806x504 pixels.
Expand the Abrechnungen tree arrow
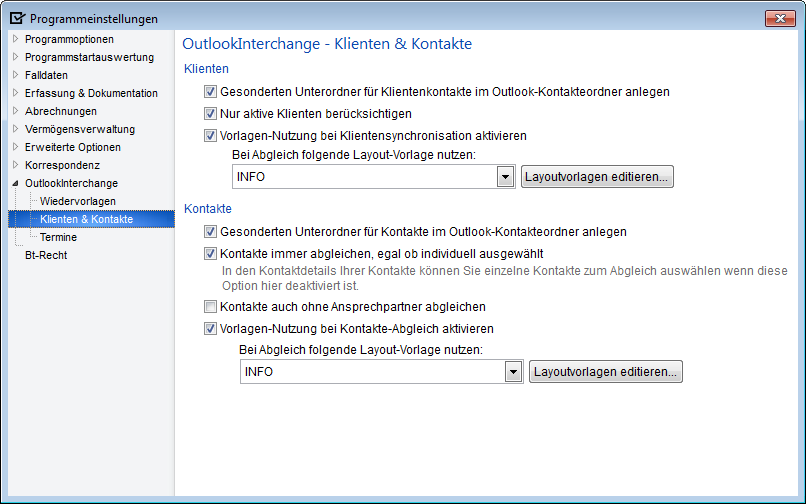pos(15,111)
